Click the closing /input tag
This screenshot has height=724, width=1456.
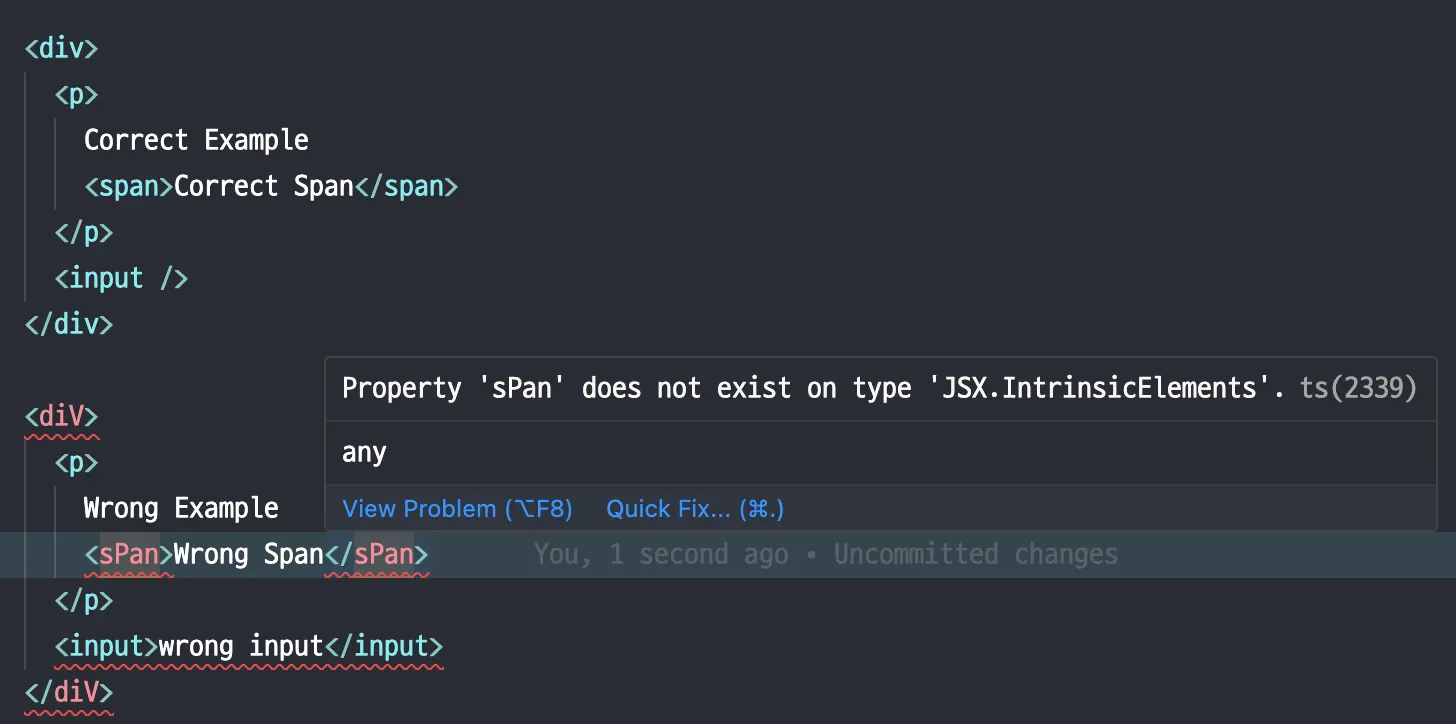coord(384,646)
